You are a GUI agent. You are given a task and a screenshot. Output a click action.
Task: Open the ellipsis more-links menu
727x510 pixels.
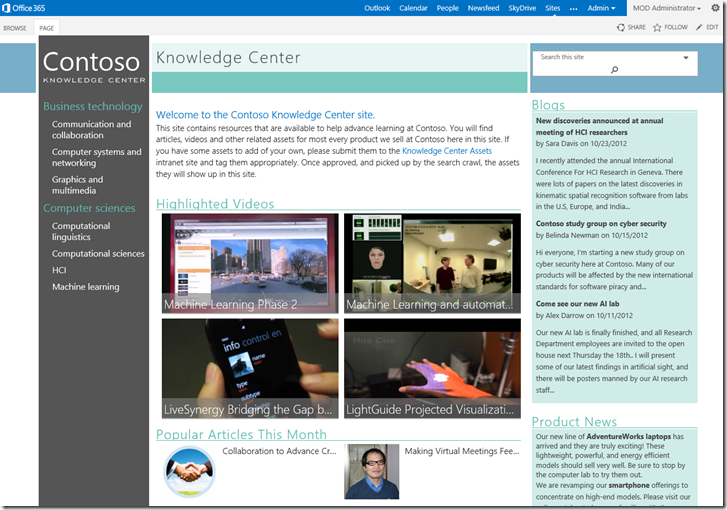pos(574,8)
